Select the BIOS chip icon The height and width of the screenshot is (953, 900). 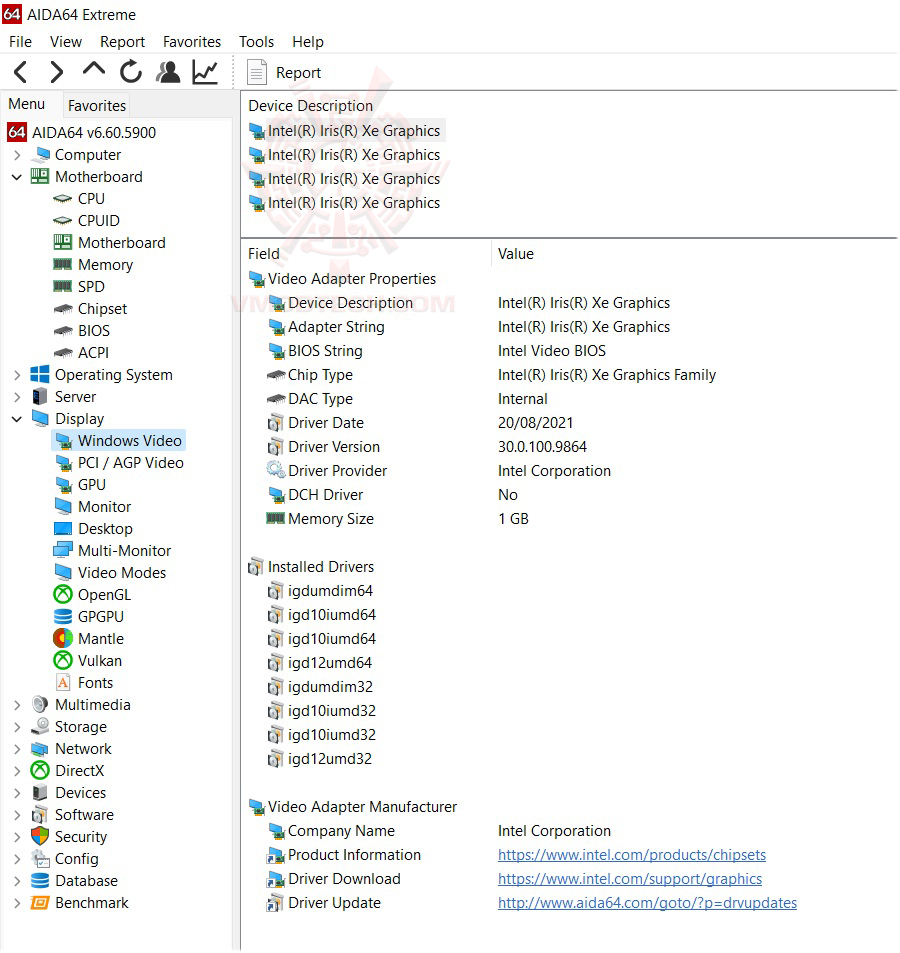[x=63, y=331]
